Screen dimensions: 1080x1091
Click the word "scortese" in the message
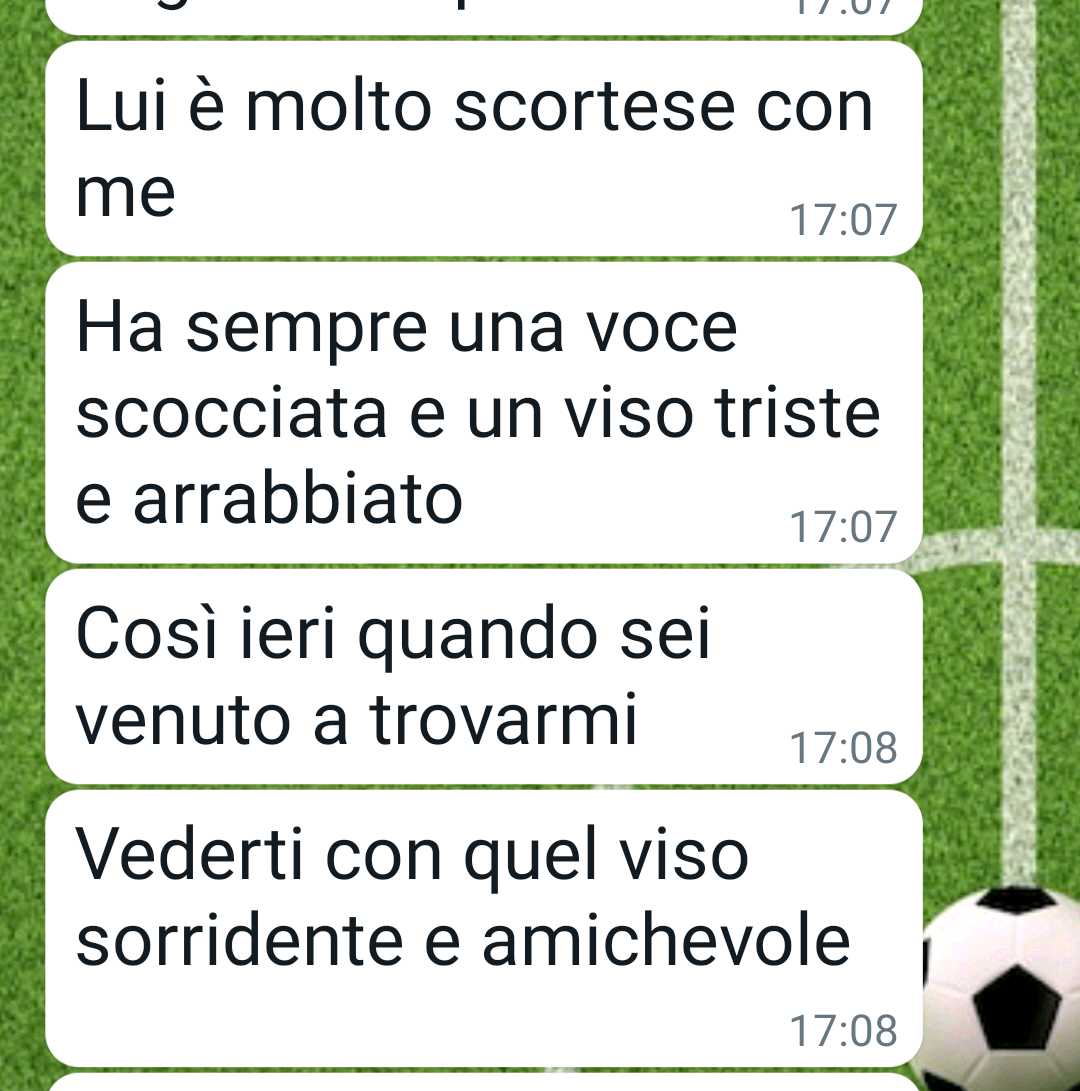pos(594,108)
